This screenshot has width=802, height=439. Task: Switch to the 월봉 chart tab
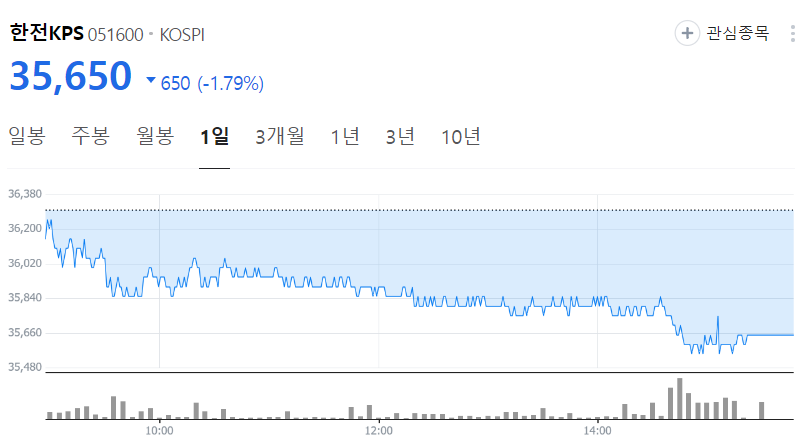(155, 136)
